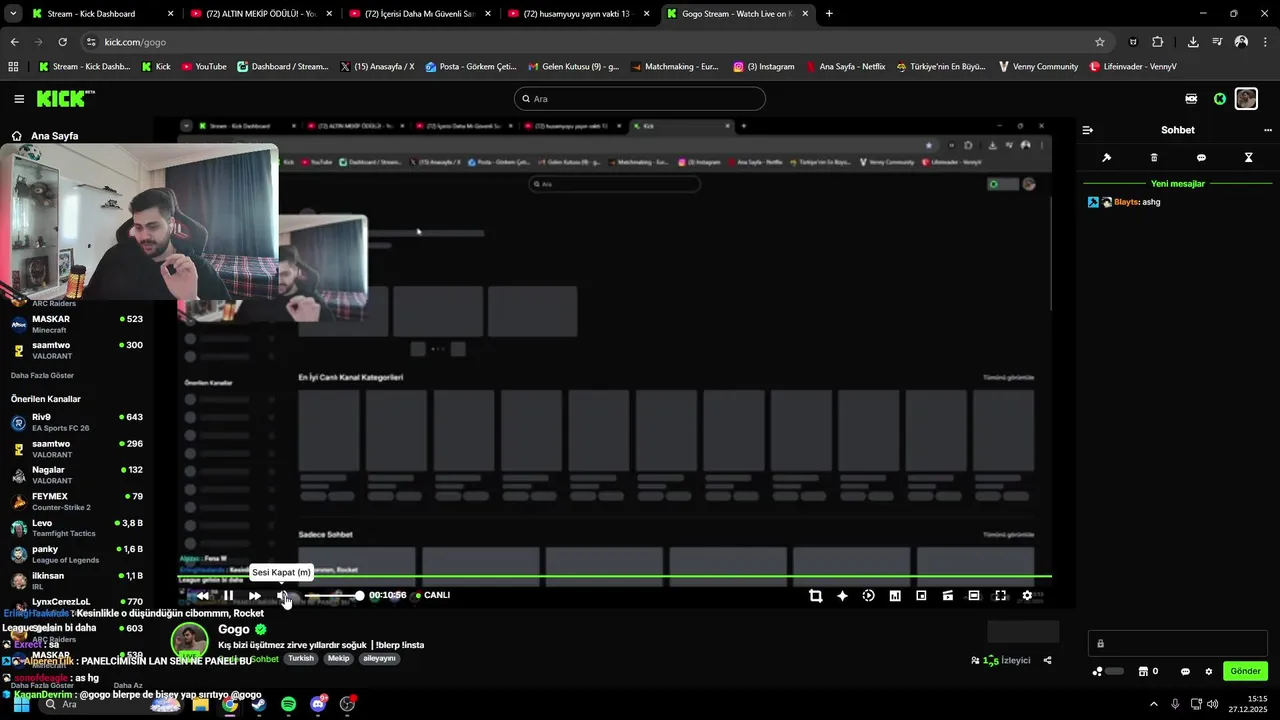Viewport: 1280px width, 720px height.
Task: Click the trash clear-chat icon
Action: [1154, 158]
